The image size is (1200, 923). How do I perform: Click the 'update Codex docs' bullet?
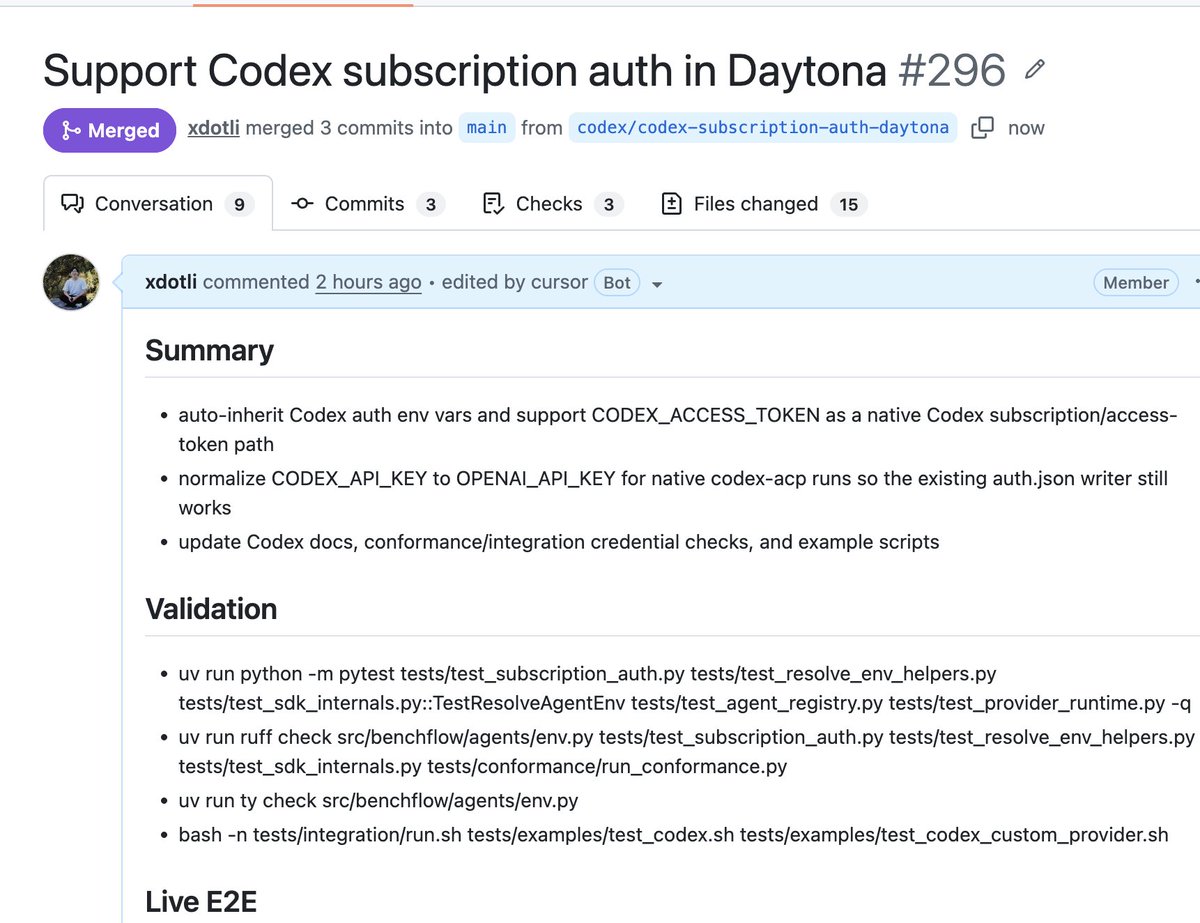click(558, 542)
